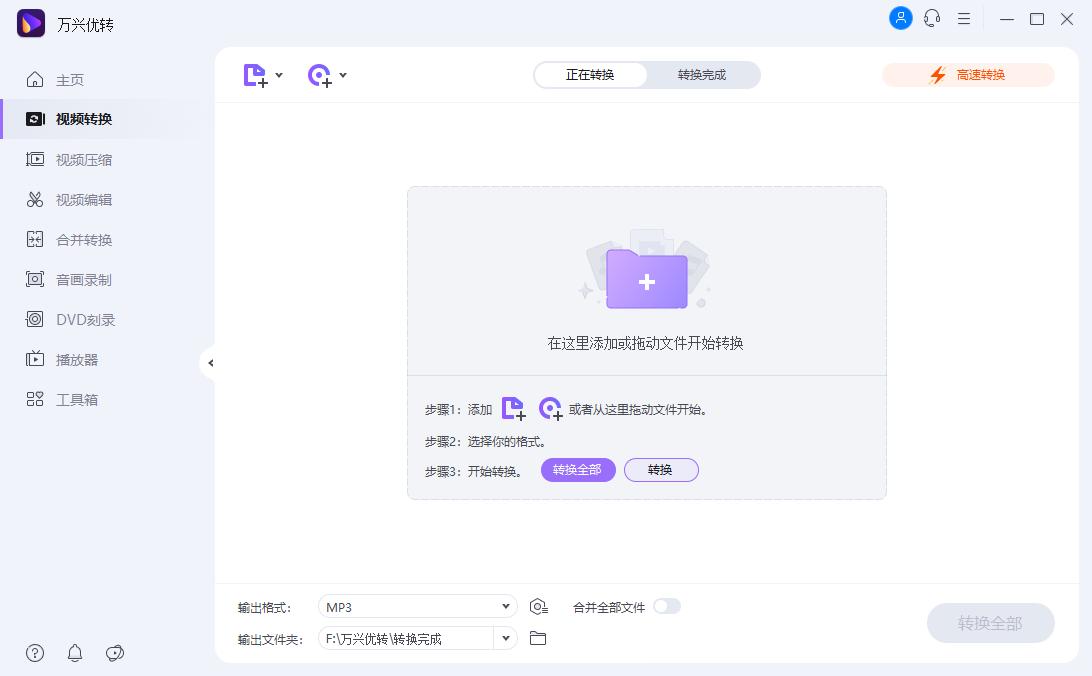
Task: Click the 转换 button in step 3
Action: pyautogui.click(x=661, y=470)
